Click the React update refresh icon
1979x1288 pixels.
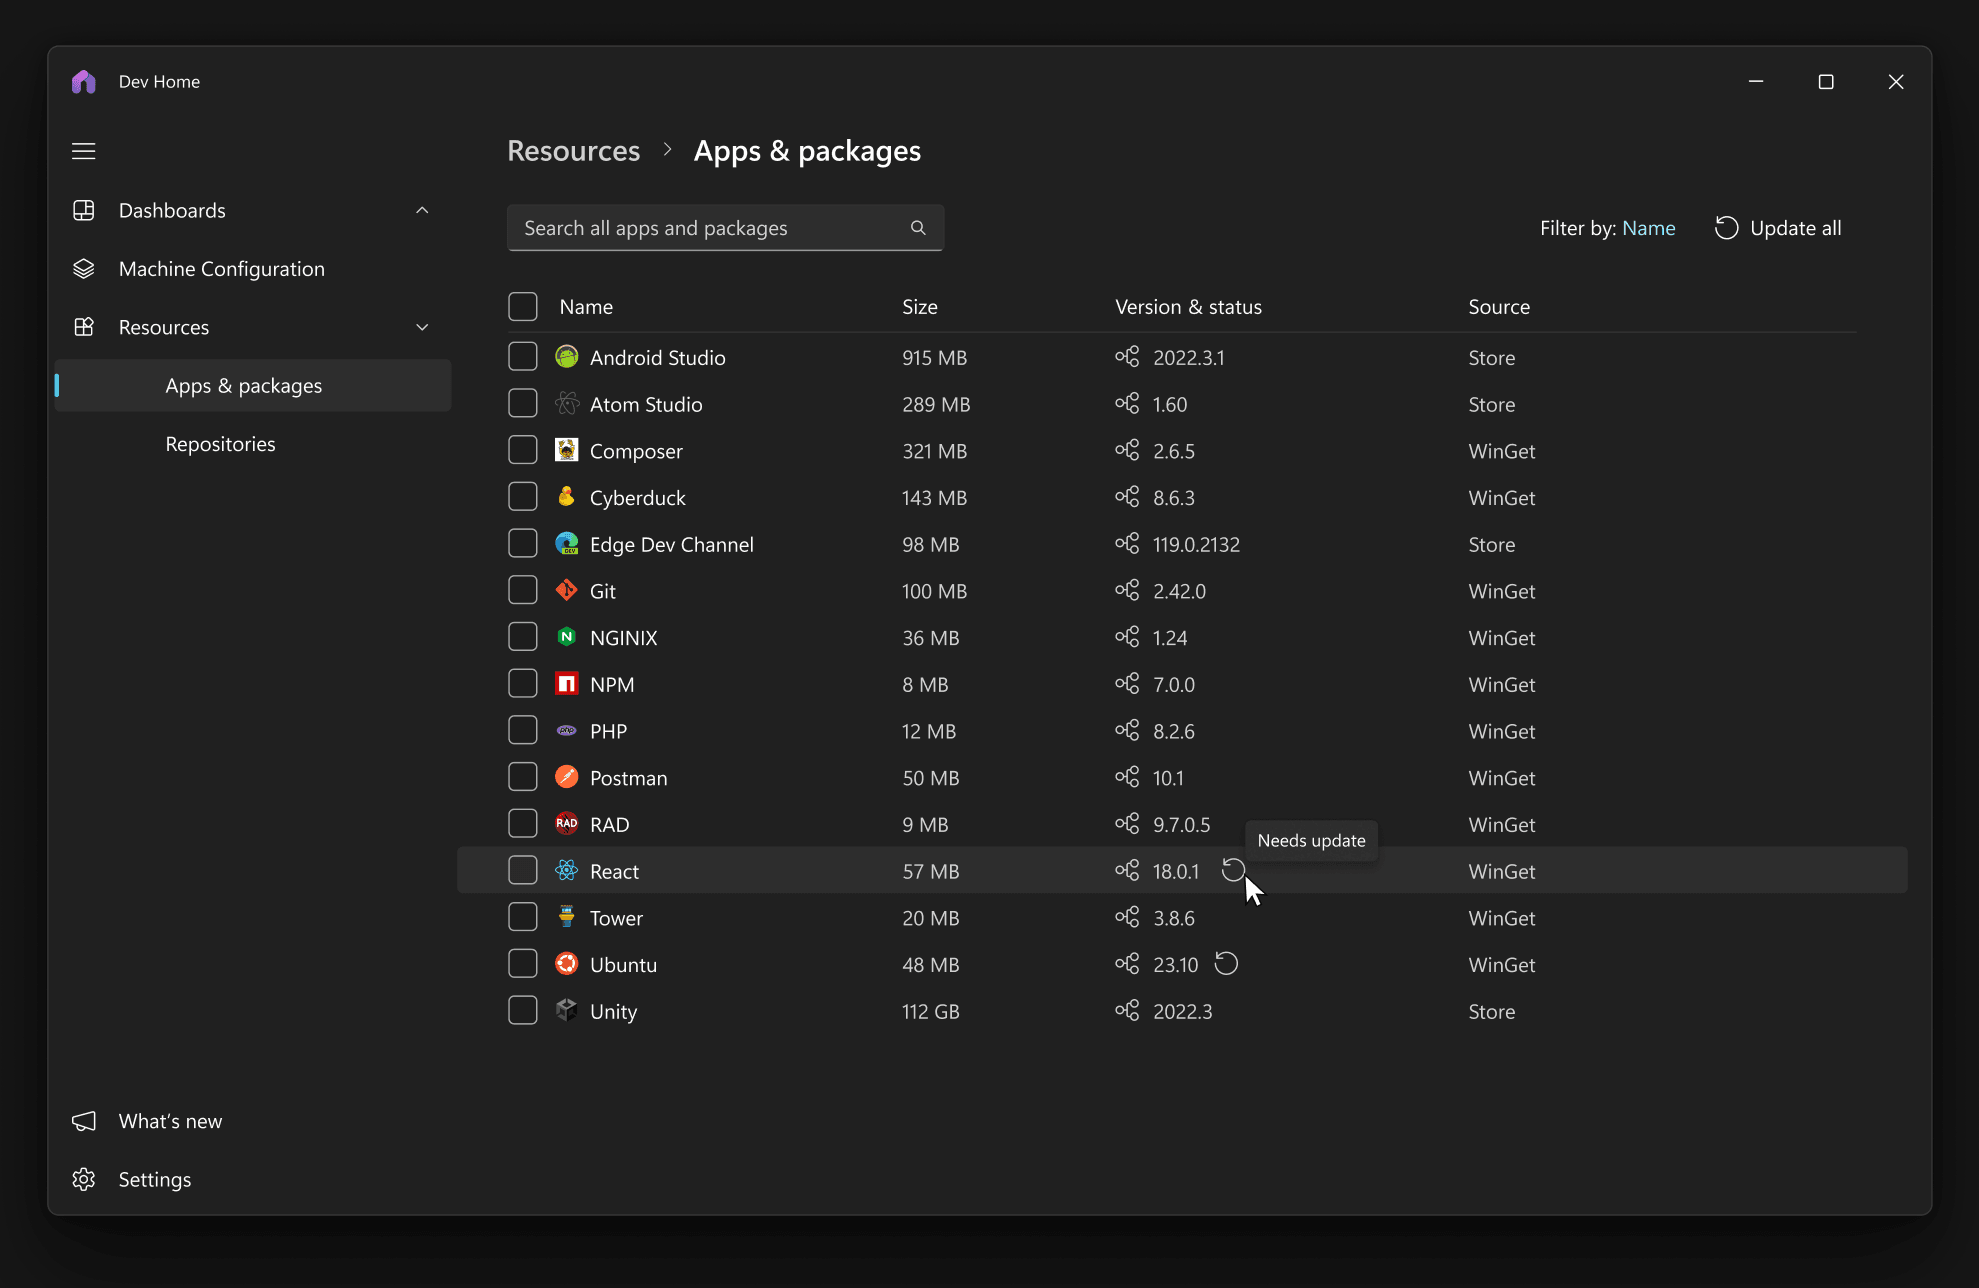(1233, 870)
